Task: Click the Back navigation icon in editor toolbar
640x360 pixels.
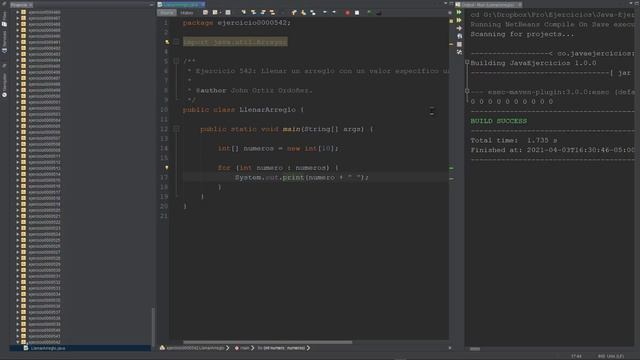Action: pyautogui.click(x=215, y=13)
